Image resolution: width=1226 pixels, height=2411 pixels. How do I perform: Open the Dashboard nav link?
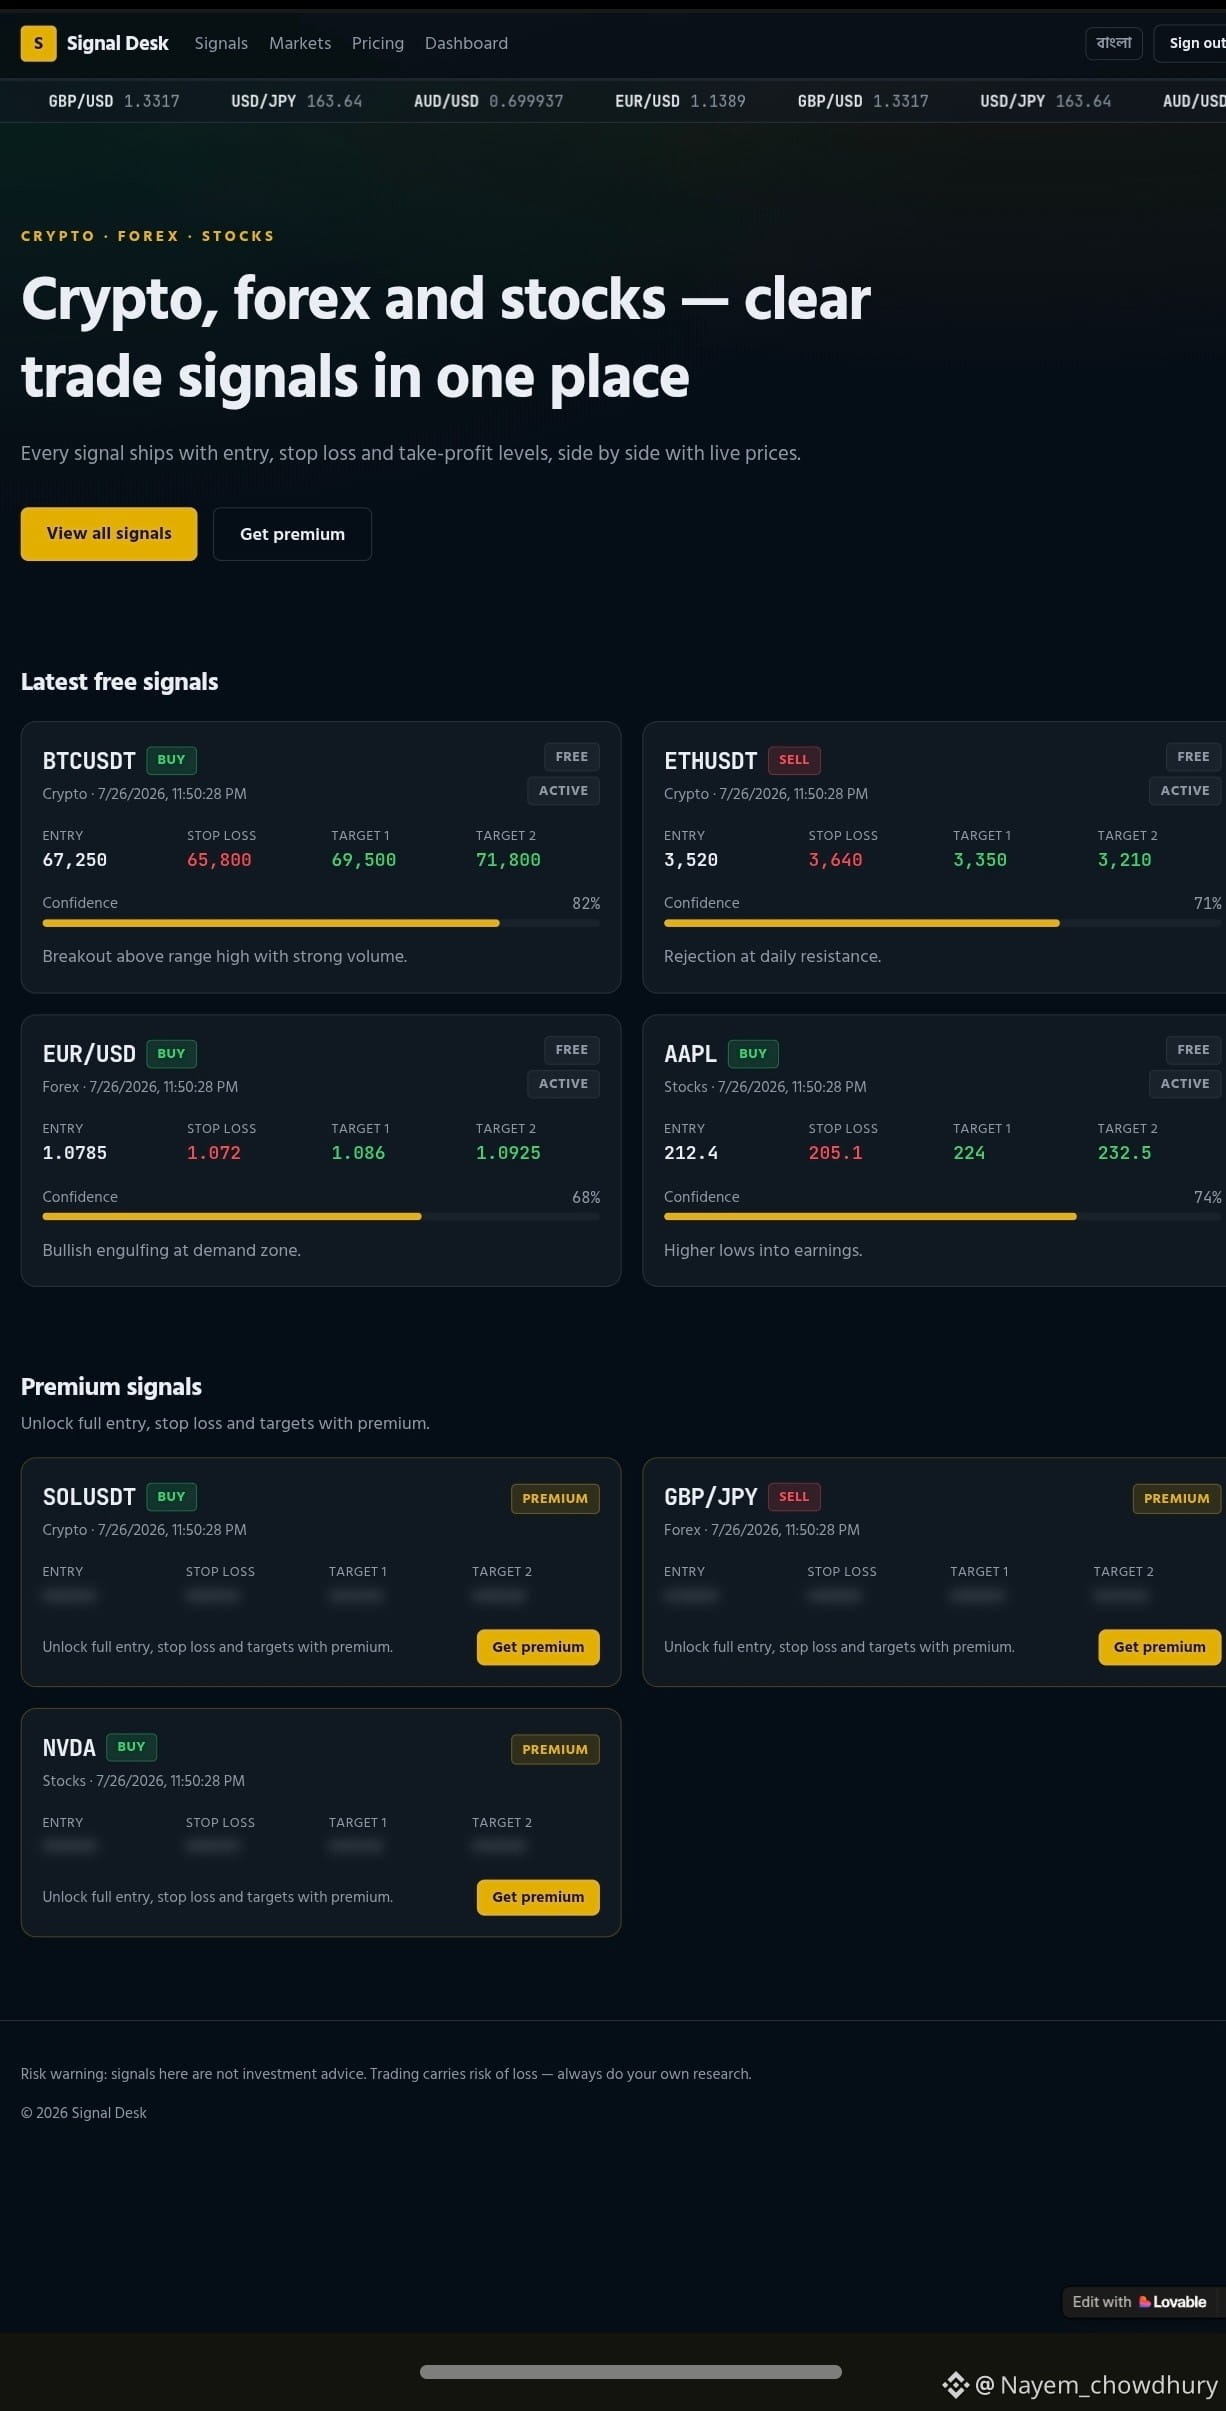point(466,43)
